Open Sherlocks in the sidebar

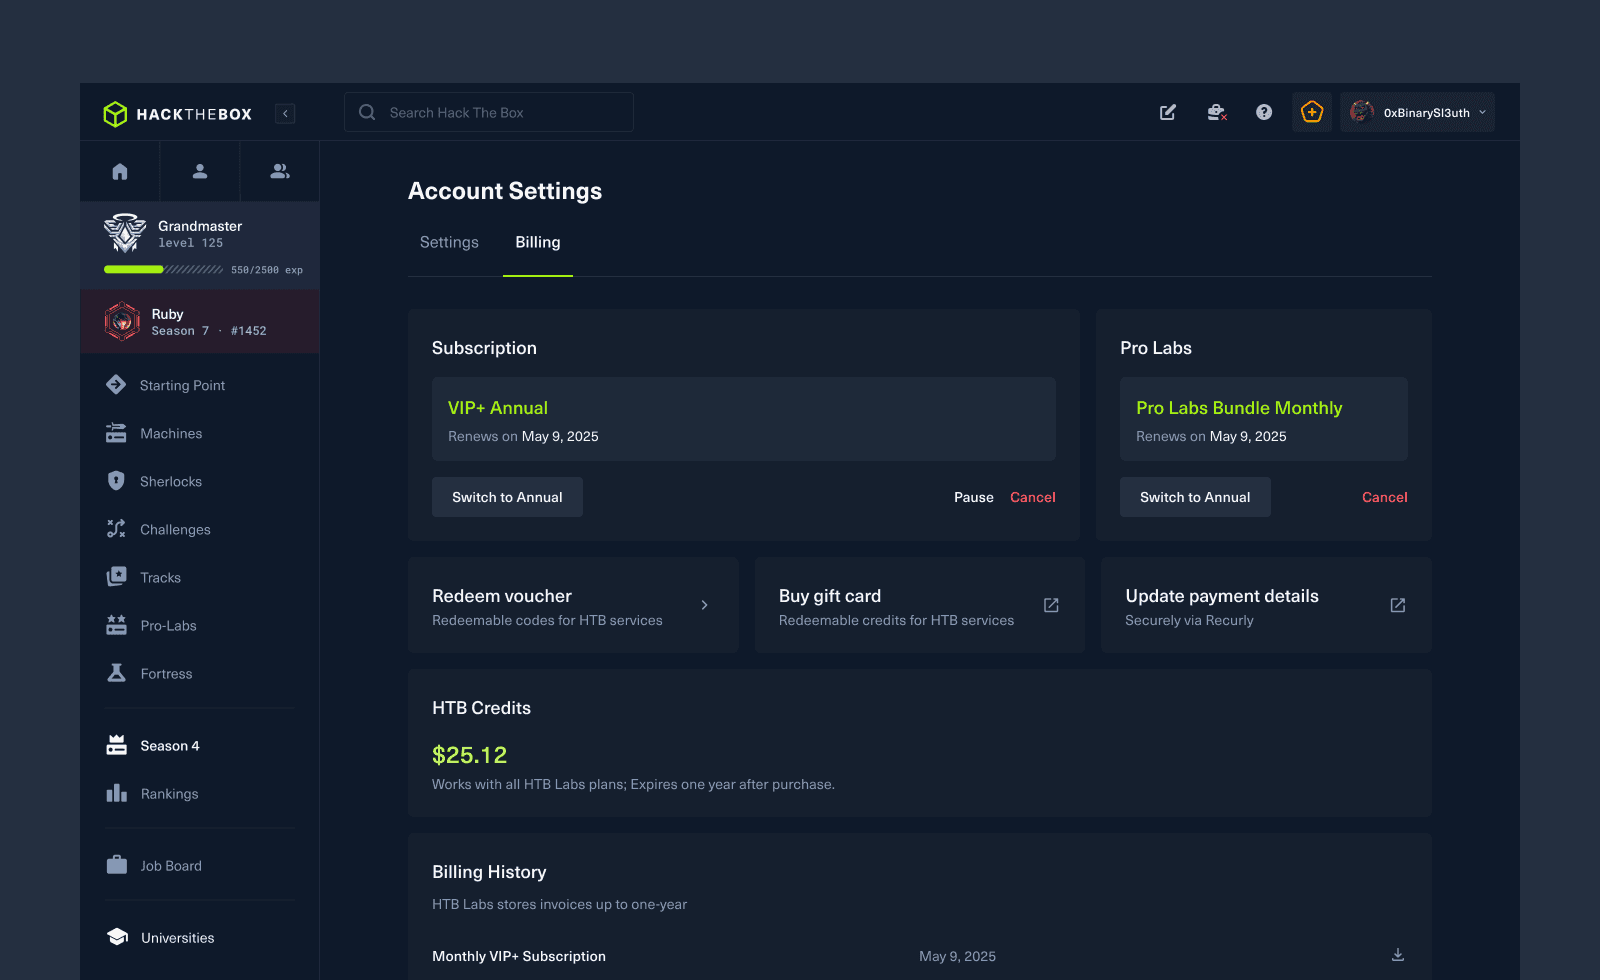coord(171,481)
